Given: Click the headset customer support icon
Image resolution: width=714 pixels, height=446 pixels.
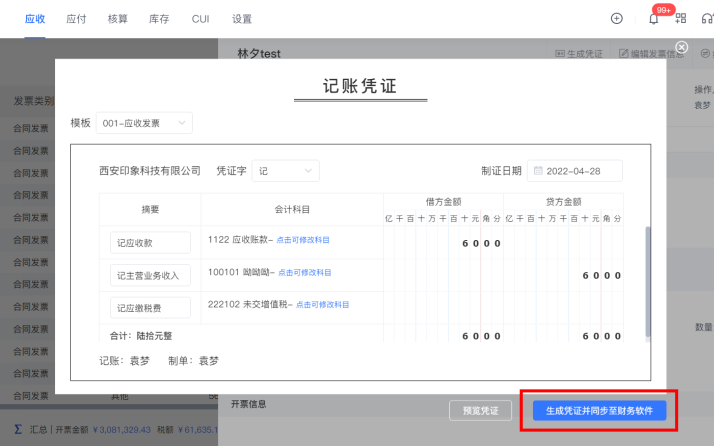Looking at the screenshot, I should coord(707,19).
